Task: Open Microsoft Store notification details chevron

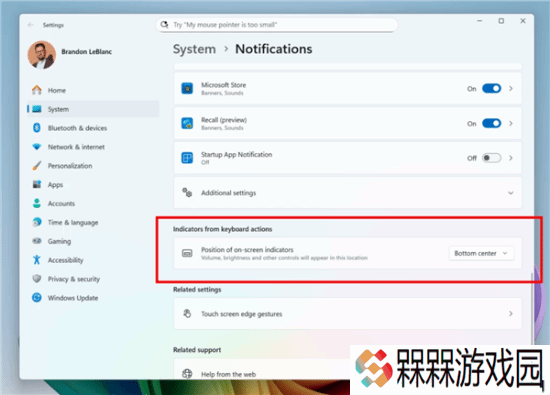Action: click(511, 88)
